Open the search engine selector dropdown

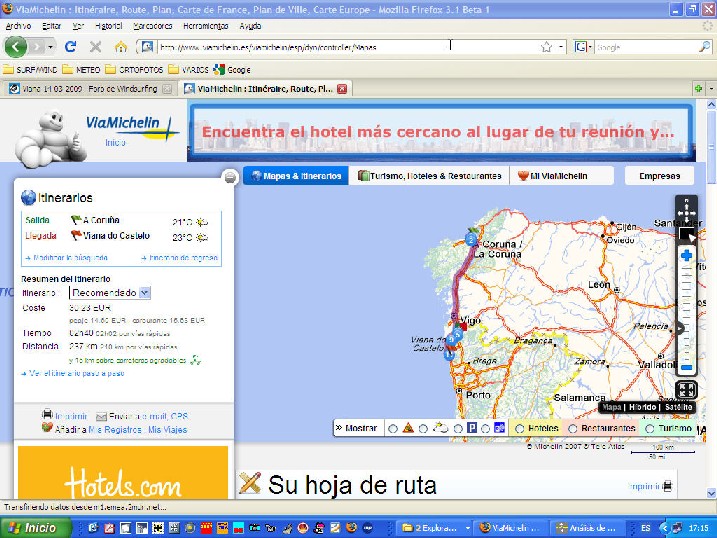590,47
